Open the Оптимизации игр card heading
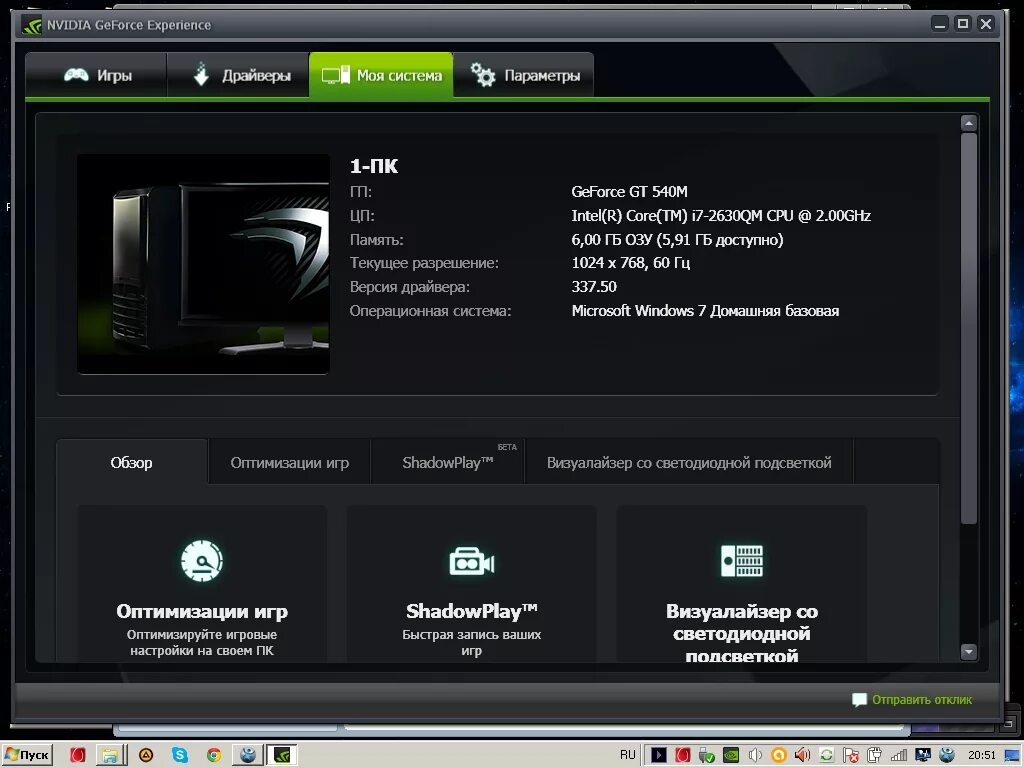 [202, 611]
